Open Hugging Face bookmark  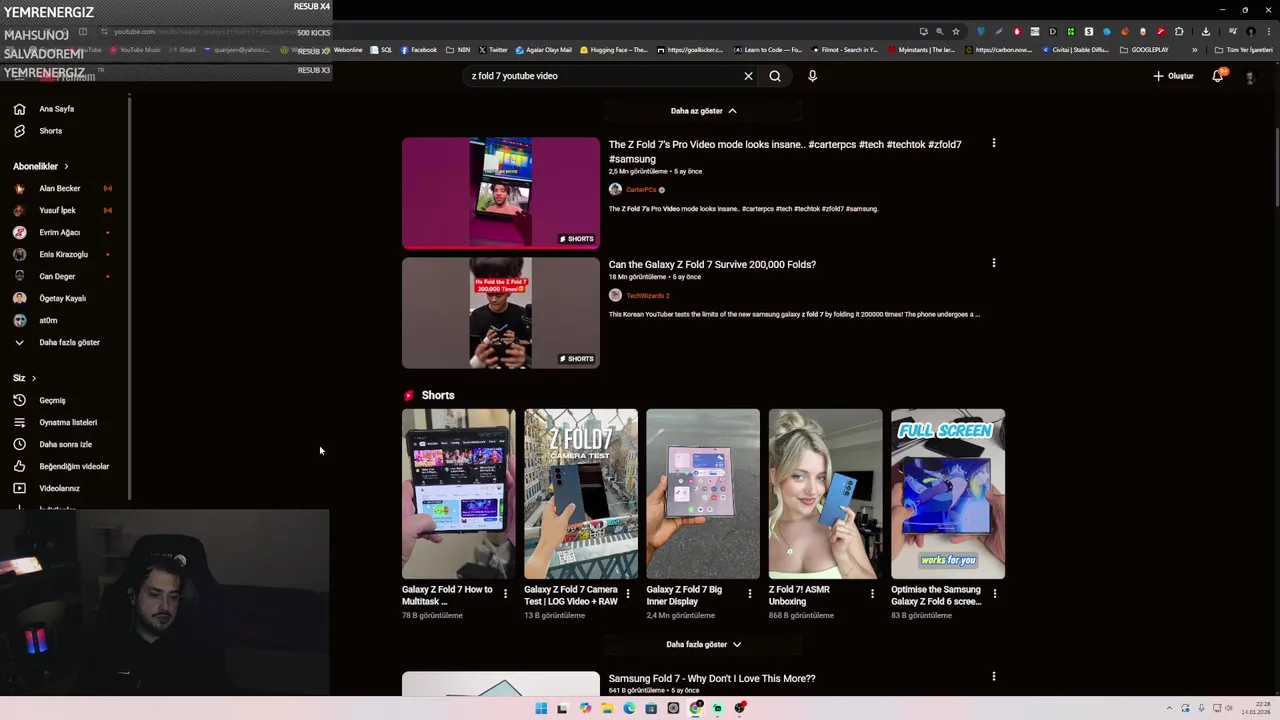pos(614,50)
